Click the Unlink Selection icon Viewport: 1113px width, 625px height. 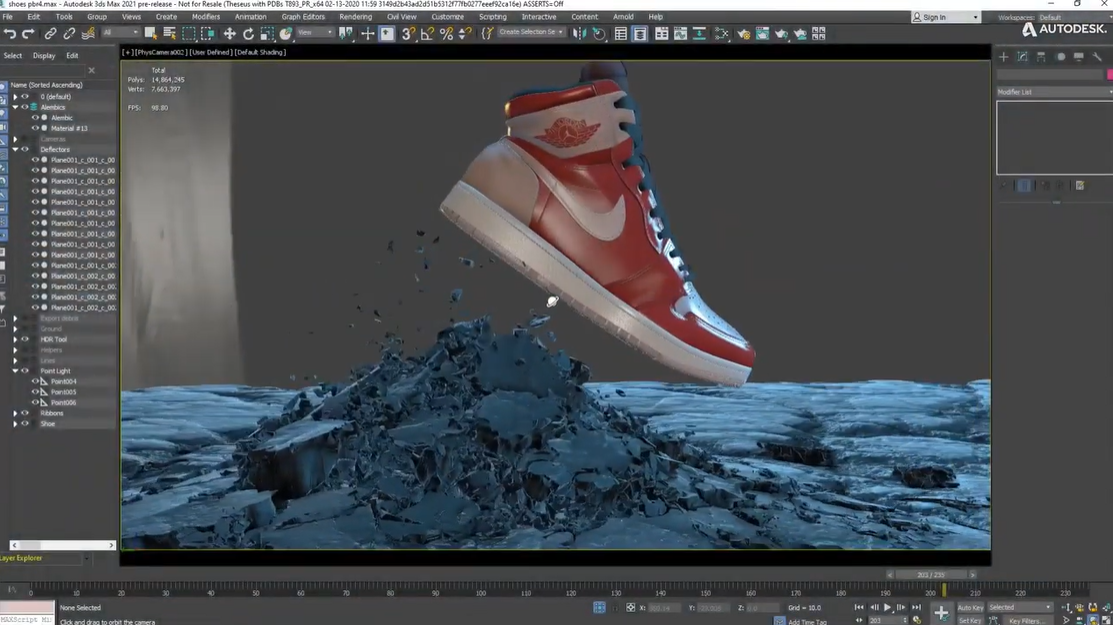[x=69, y=33]
